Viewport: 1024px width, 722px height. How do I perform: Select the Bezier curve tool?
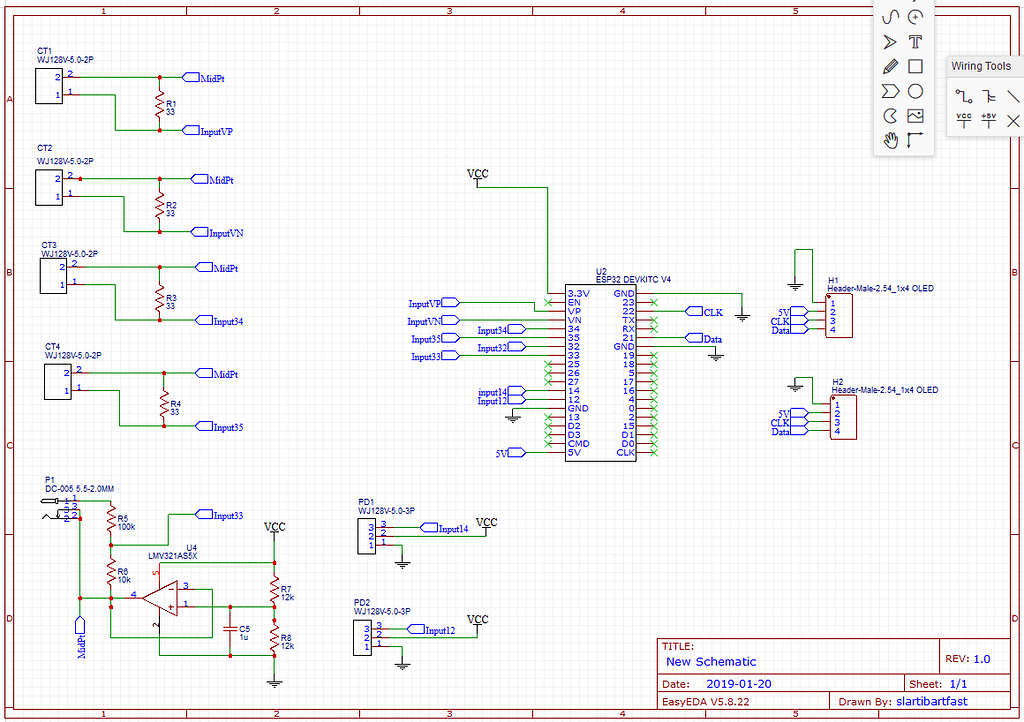pos(890,17)
